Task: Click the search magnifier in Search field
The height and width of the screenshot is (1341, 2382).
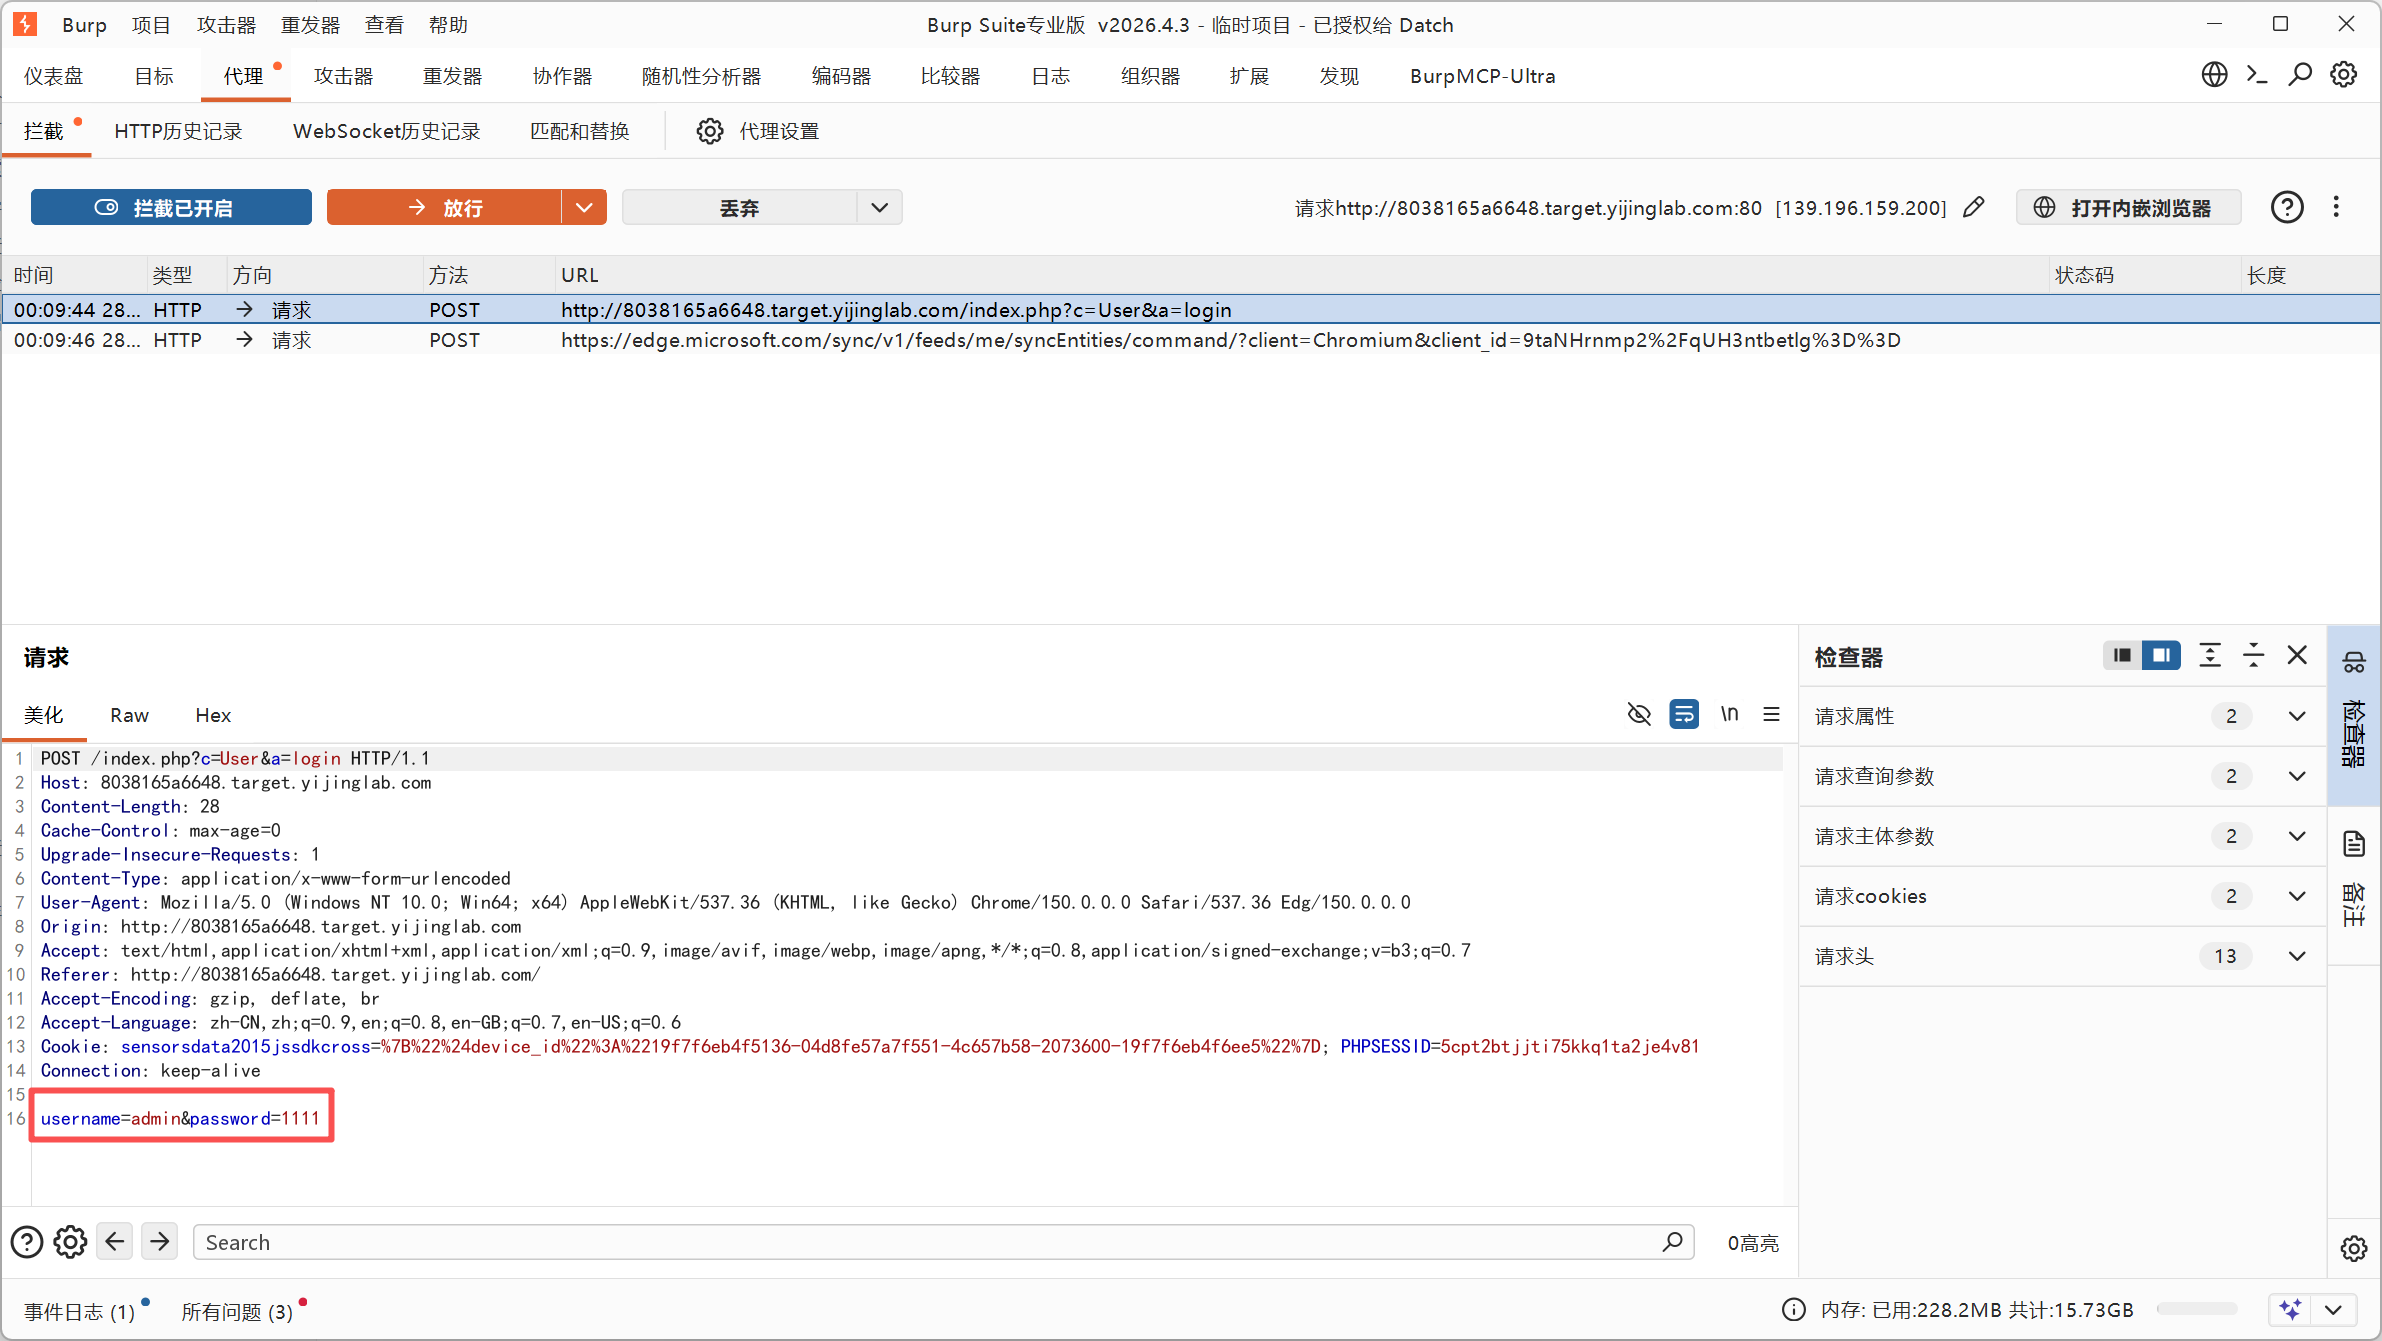Action: [x=1672, y=1242]
